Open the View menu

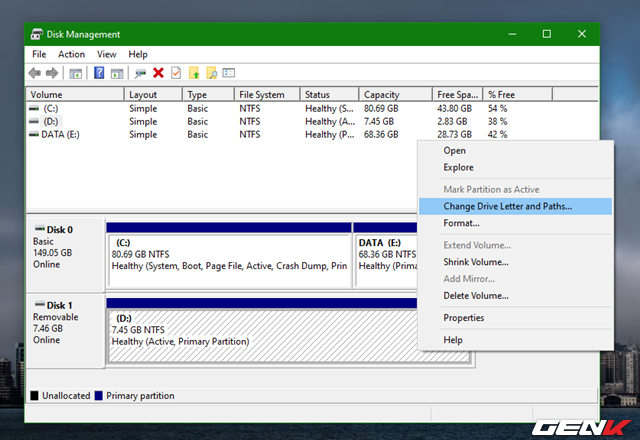point(107,54)
